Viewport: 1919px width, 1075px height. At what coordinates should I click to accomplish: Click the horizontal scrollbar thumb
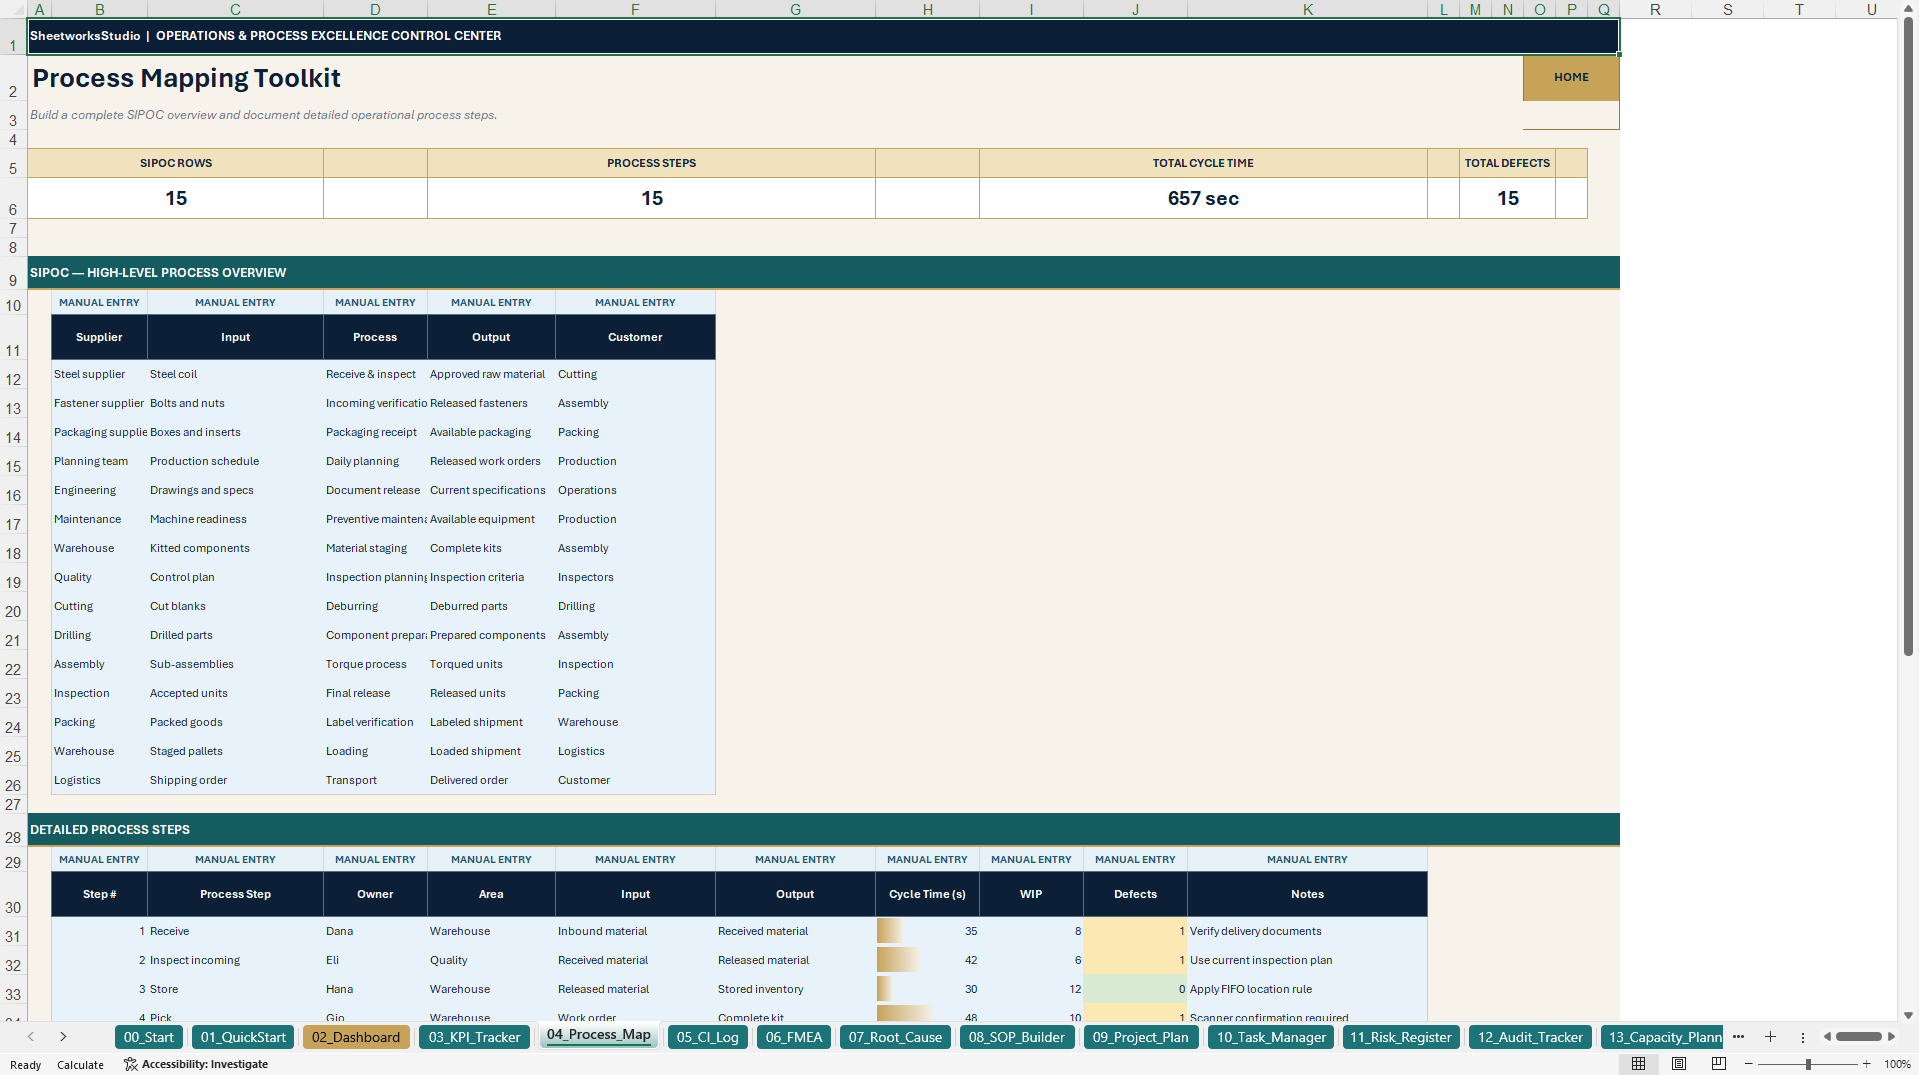coord(1859,1037)
